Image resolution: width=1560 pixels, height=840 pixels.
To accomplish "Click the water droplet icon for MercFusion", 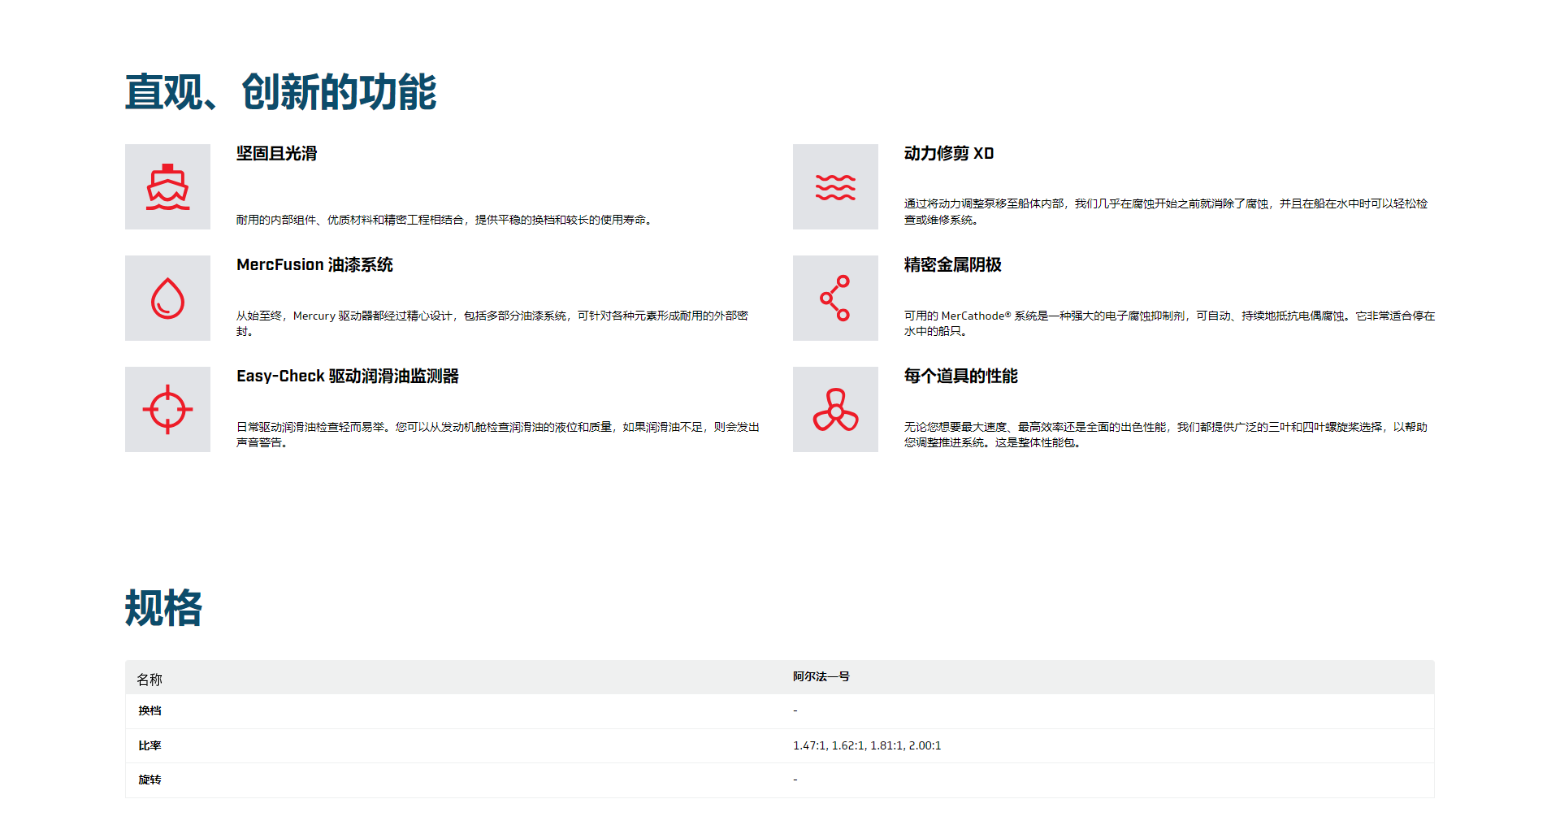I will pyautogui.click(x=167, y=298).
